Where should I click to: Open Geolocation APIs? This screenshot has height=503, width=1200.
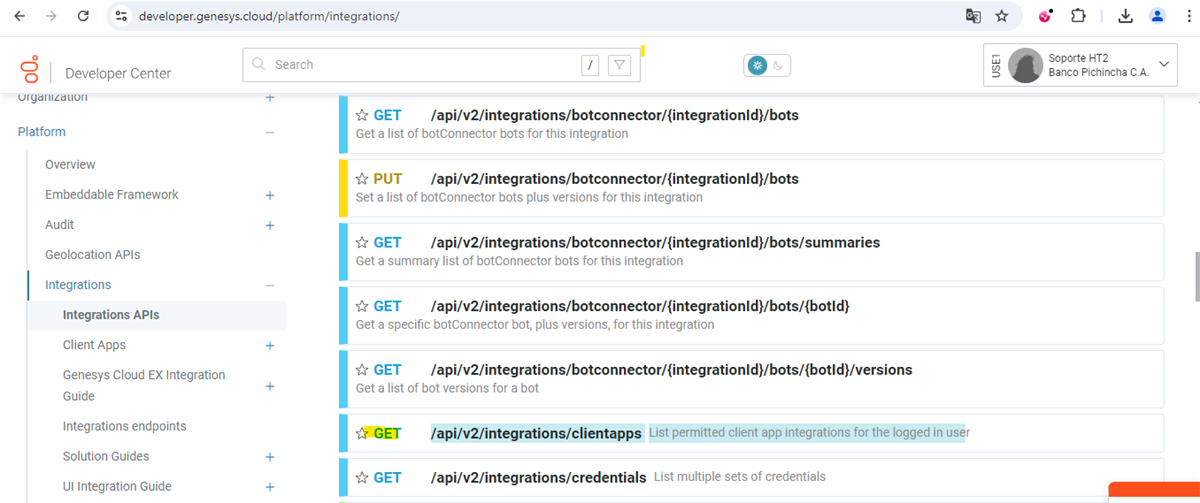coord(92,255)
